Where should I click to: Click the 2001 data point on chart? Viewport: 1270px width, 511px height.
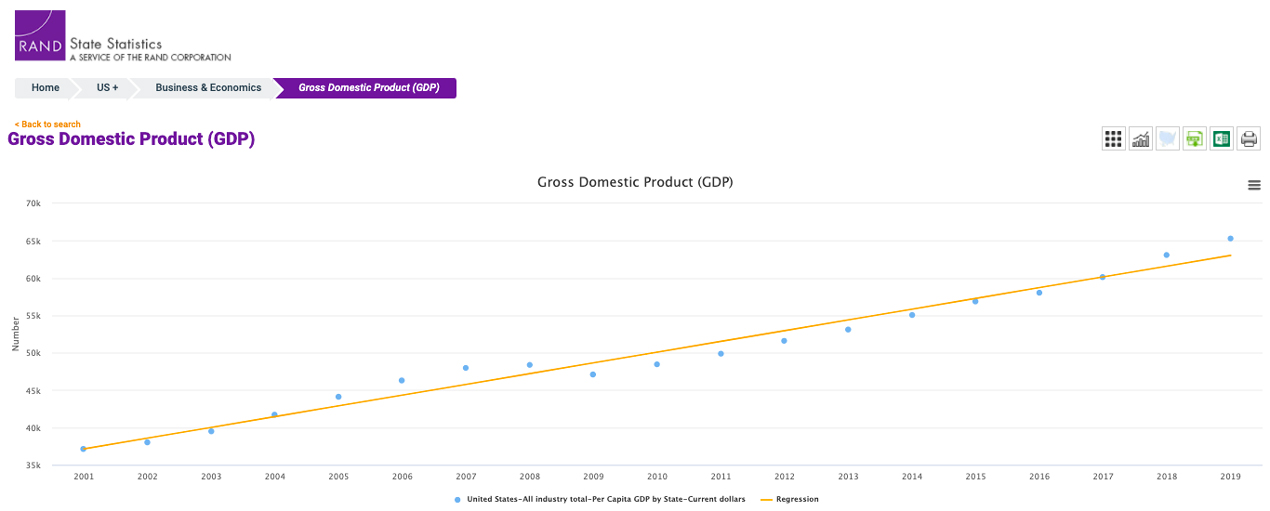pyautogui.click(x=83, y=449)
